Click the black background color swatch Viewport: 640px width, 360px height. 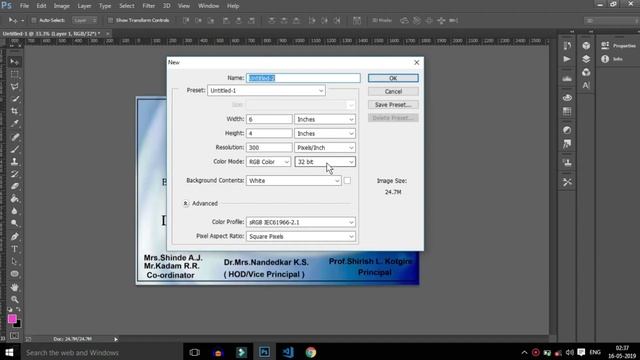pos(18,324)
